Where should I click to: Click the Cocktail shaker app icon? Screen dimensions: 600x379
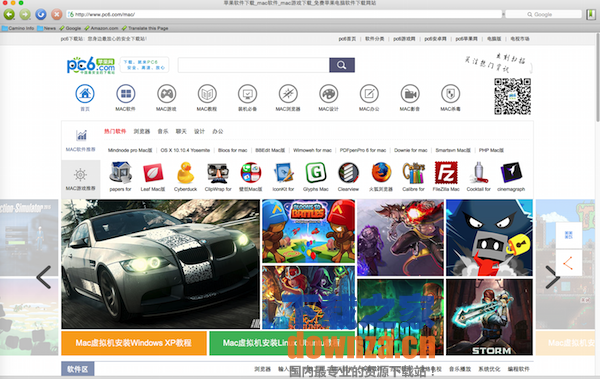tap(478, 173)
